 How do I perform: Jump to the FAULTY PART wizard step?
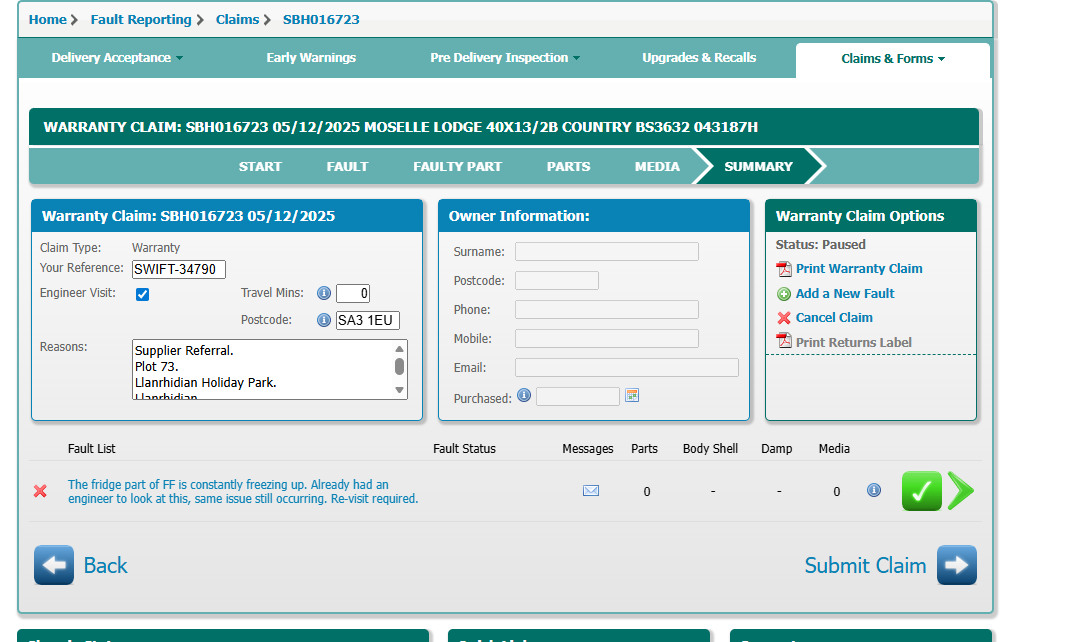point(457,167)
